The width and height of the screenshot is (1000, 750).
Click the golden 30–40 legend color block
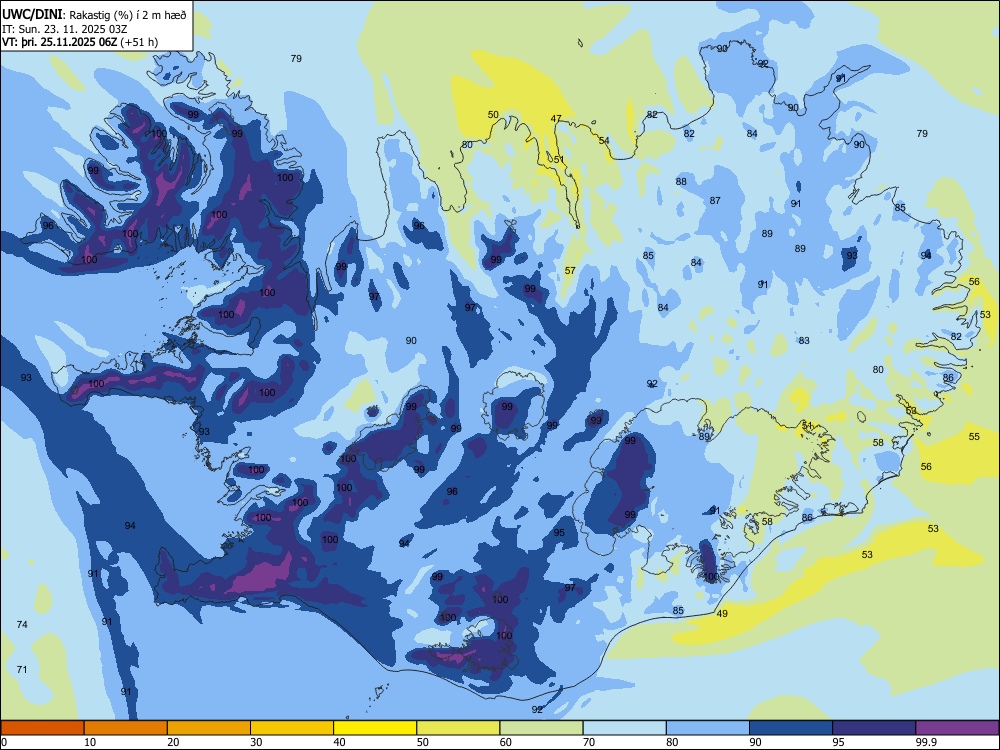[292, 728]
